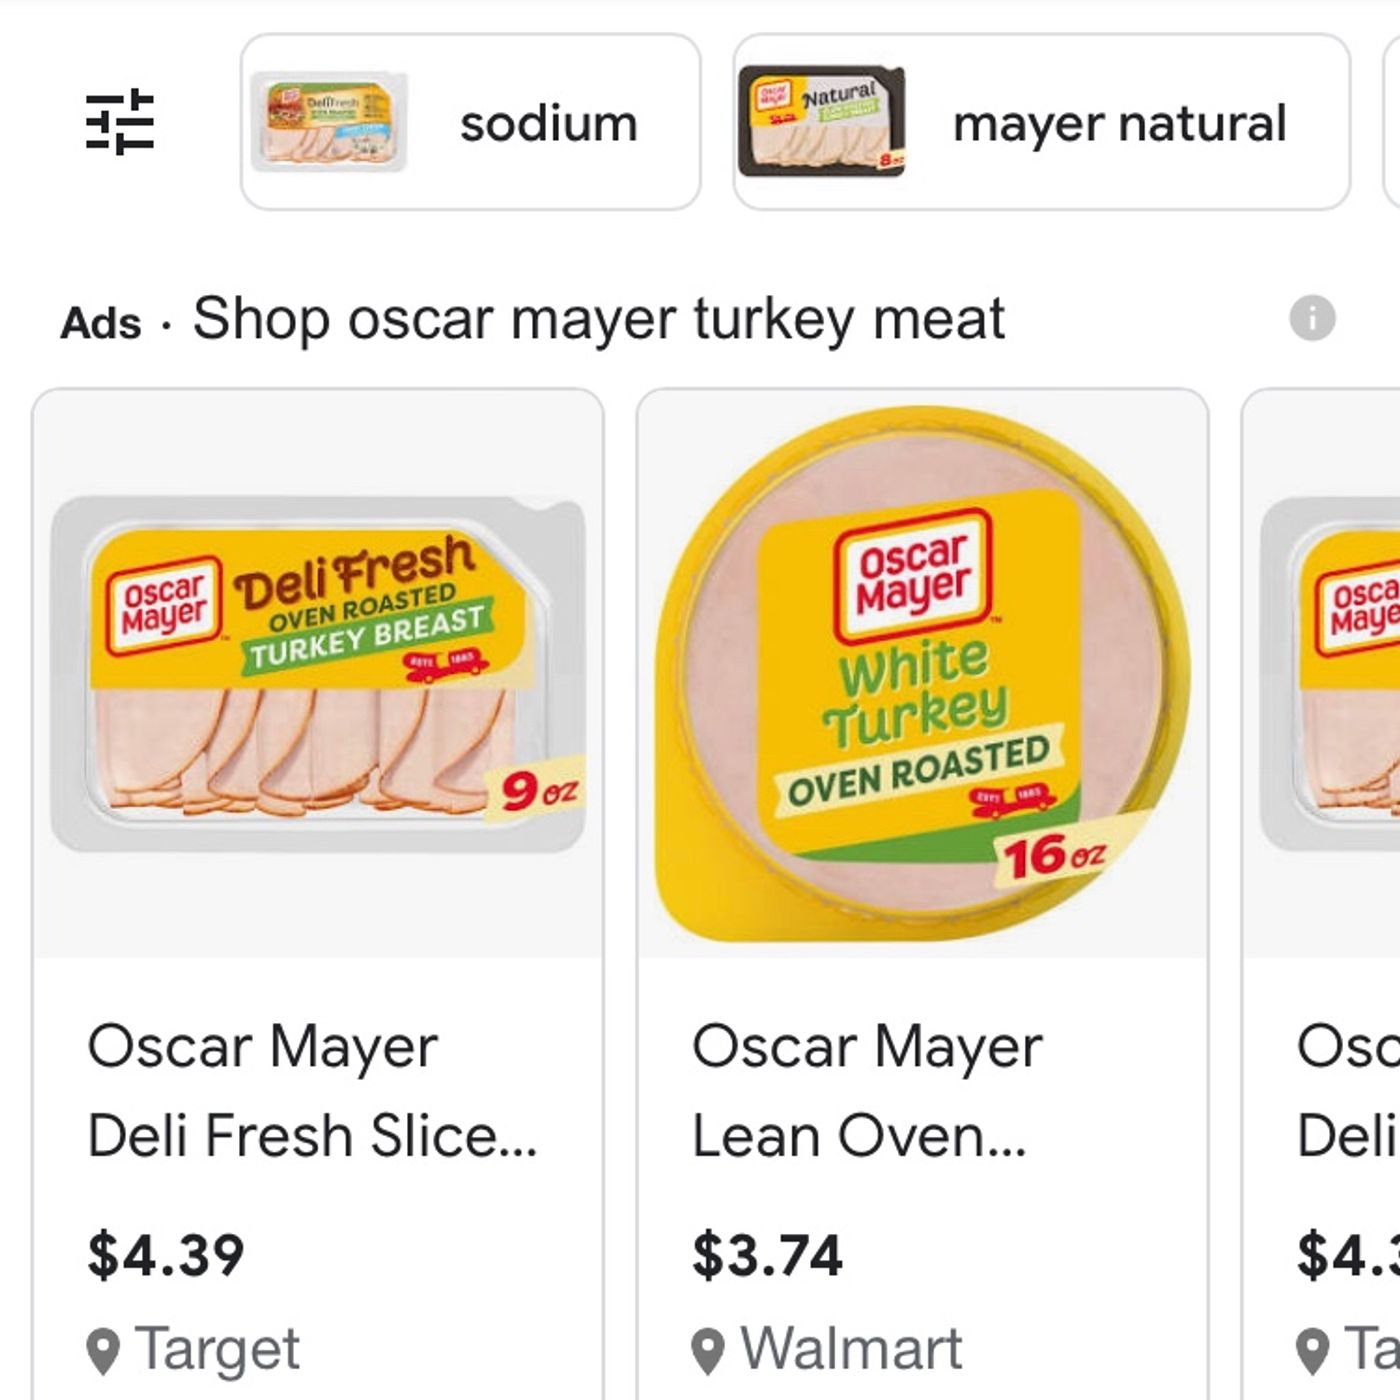Viewport: 1400px width, 1400px height.
Task: Click the $3.74 price
Action: (x=767, y=1256)
